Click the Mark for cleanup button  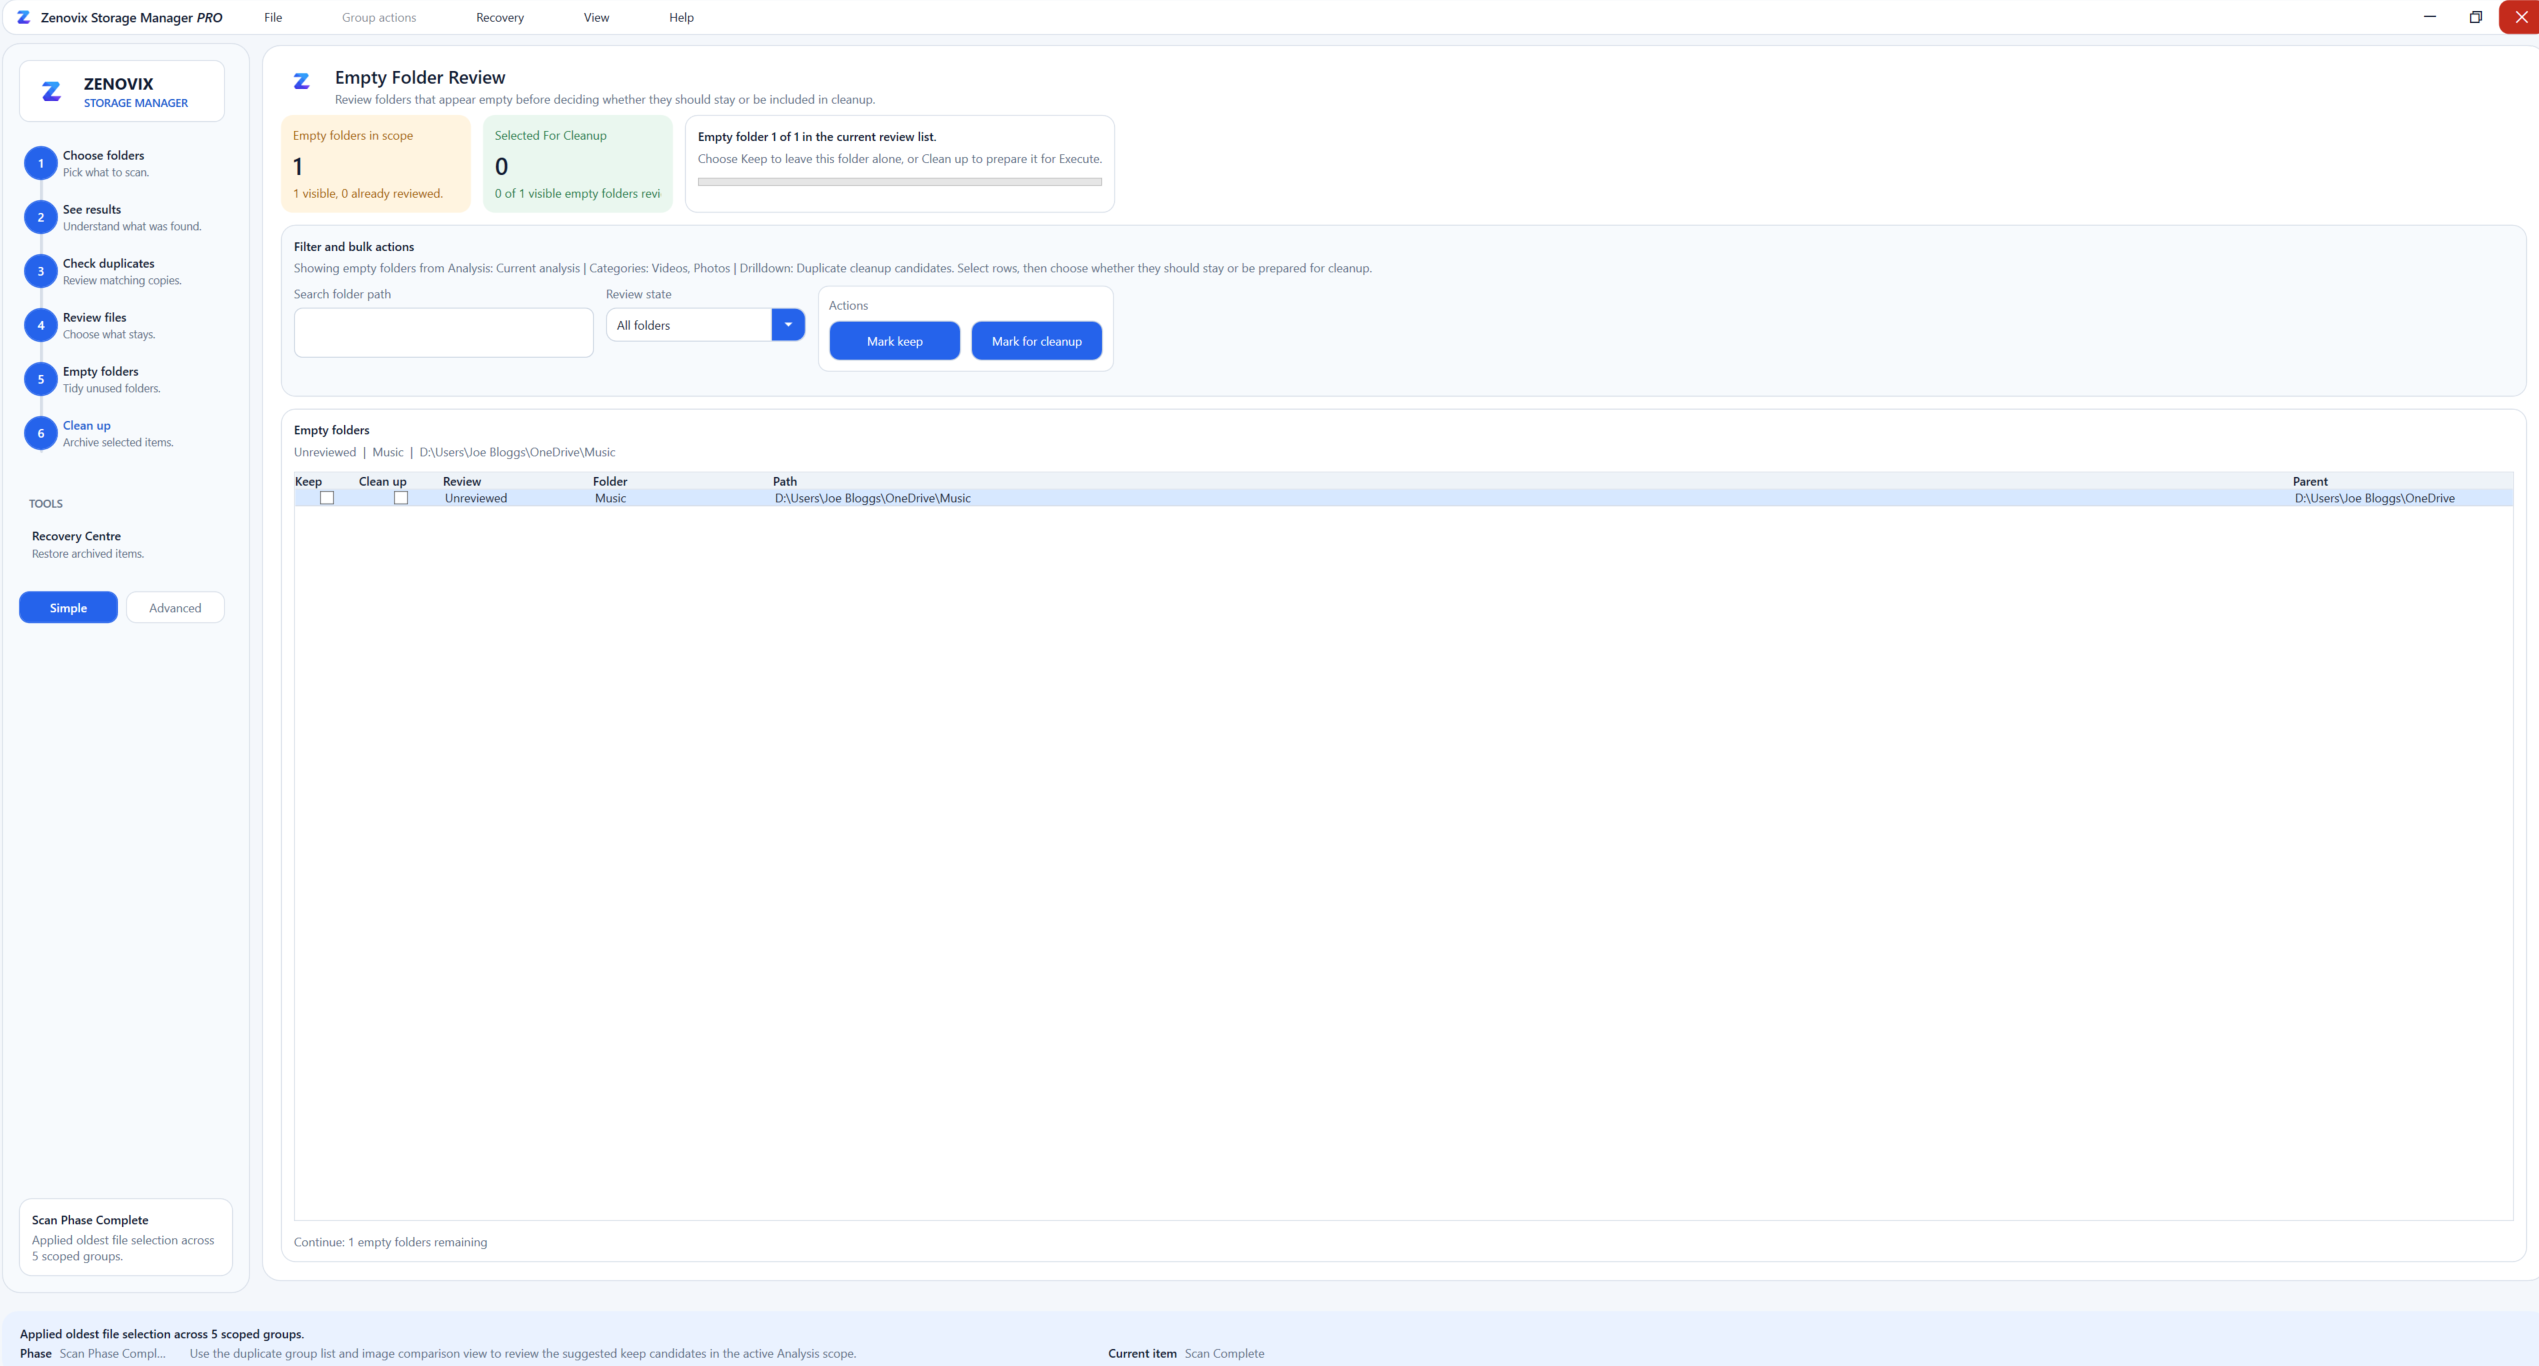pos(1037,341)
